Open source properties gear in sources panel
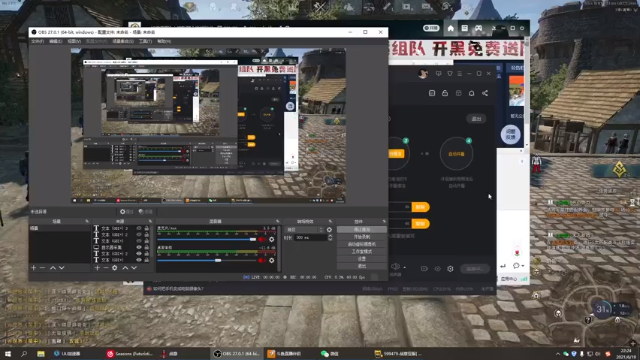This screenshot has width=640, height=360. click(115, 268)
